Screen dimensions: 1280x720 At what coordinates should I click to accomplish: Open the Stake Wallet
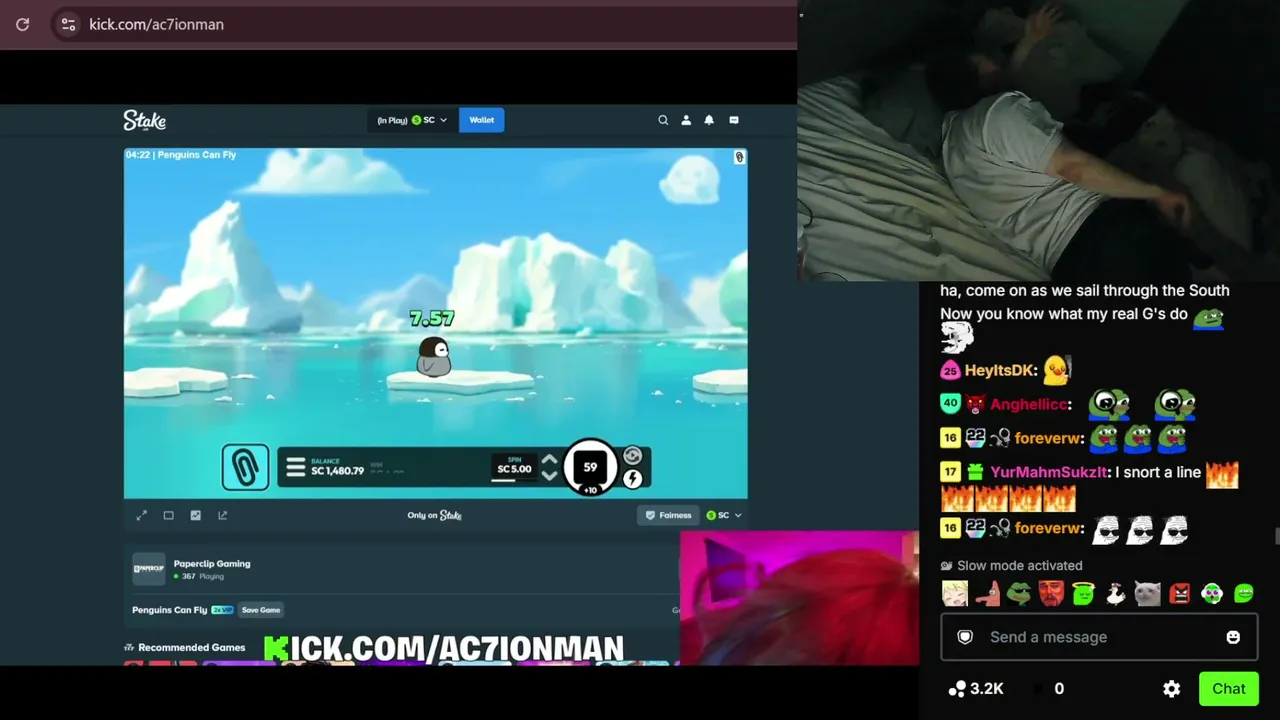click(481, 120)
